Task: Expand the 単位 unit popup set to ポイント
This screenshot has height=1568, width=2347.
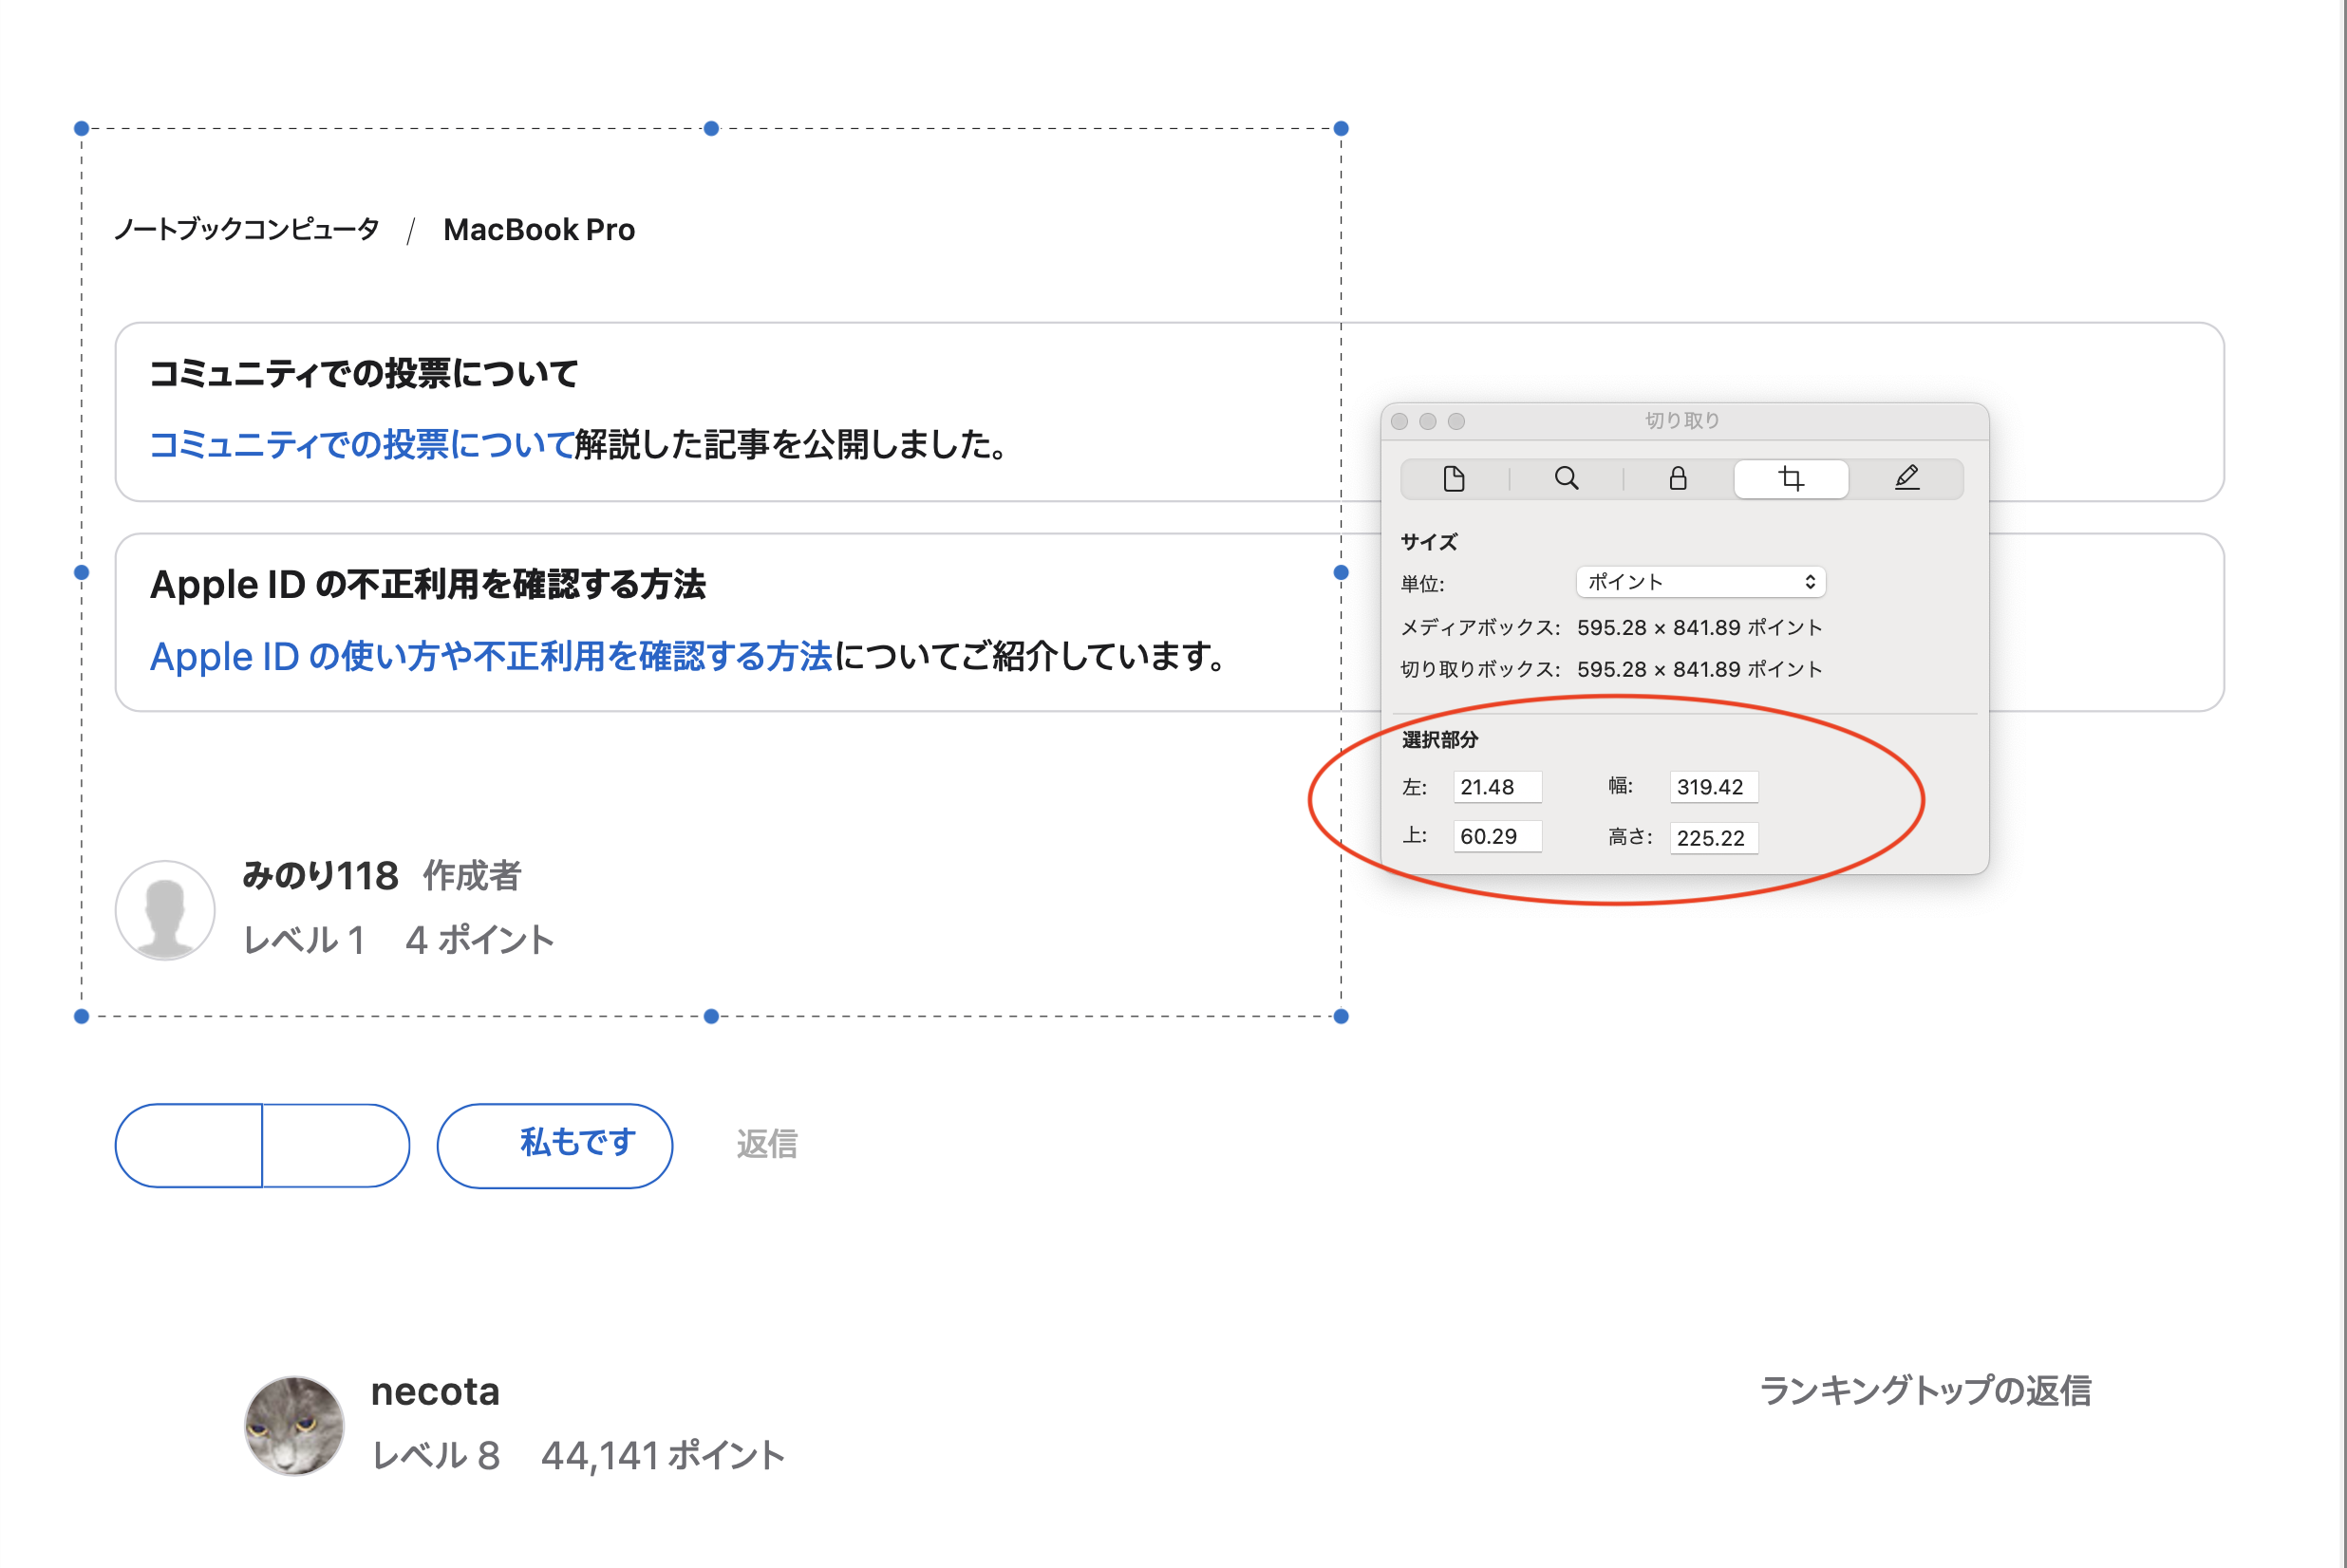Action: [x=1700, y=582]
